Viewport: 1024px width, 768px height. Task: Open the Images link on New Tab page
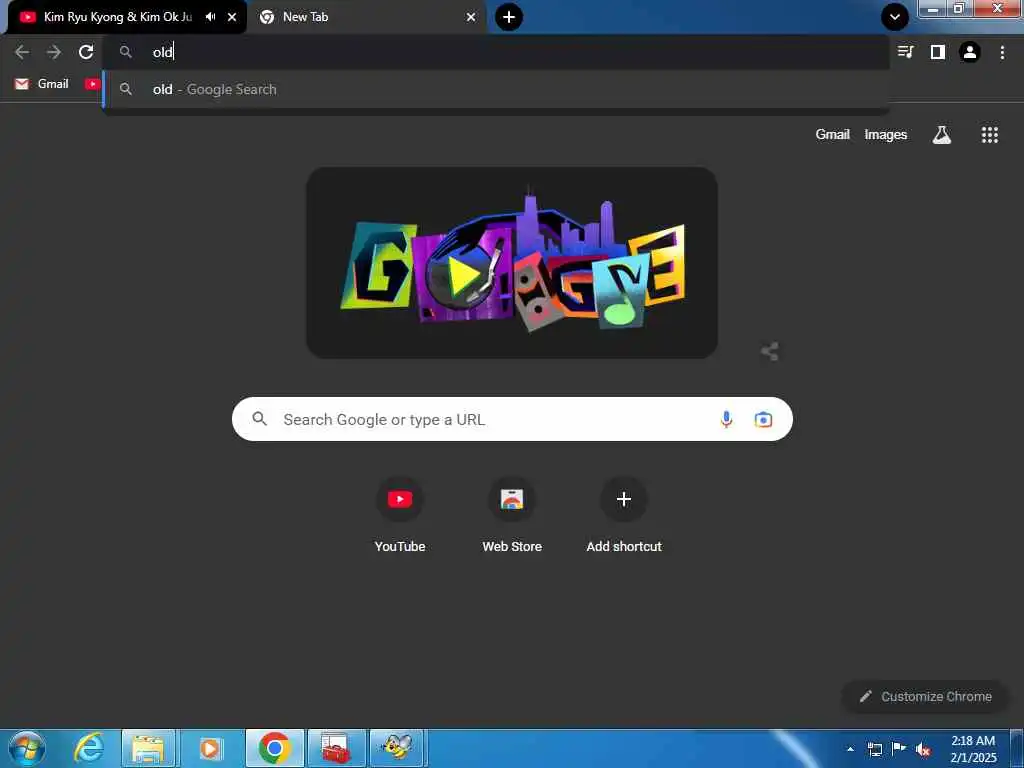pyautogui.click(x=886, y=135)
